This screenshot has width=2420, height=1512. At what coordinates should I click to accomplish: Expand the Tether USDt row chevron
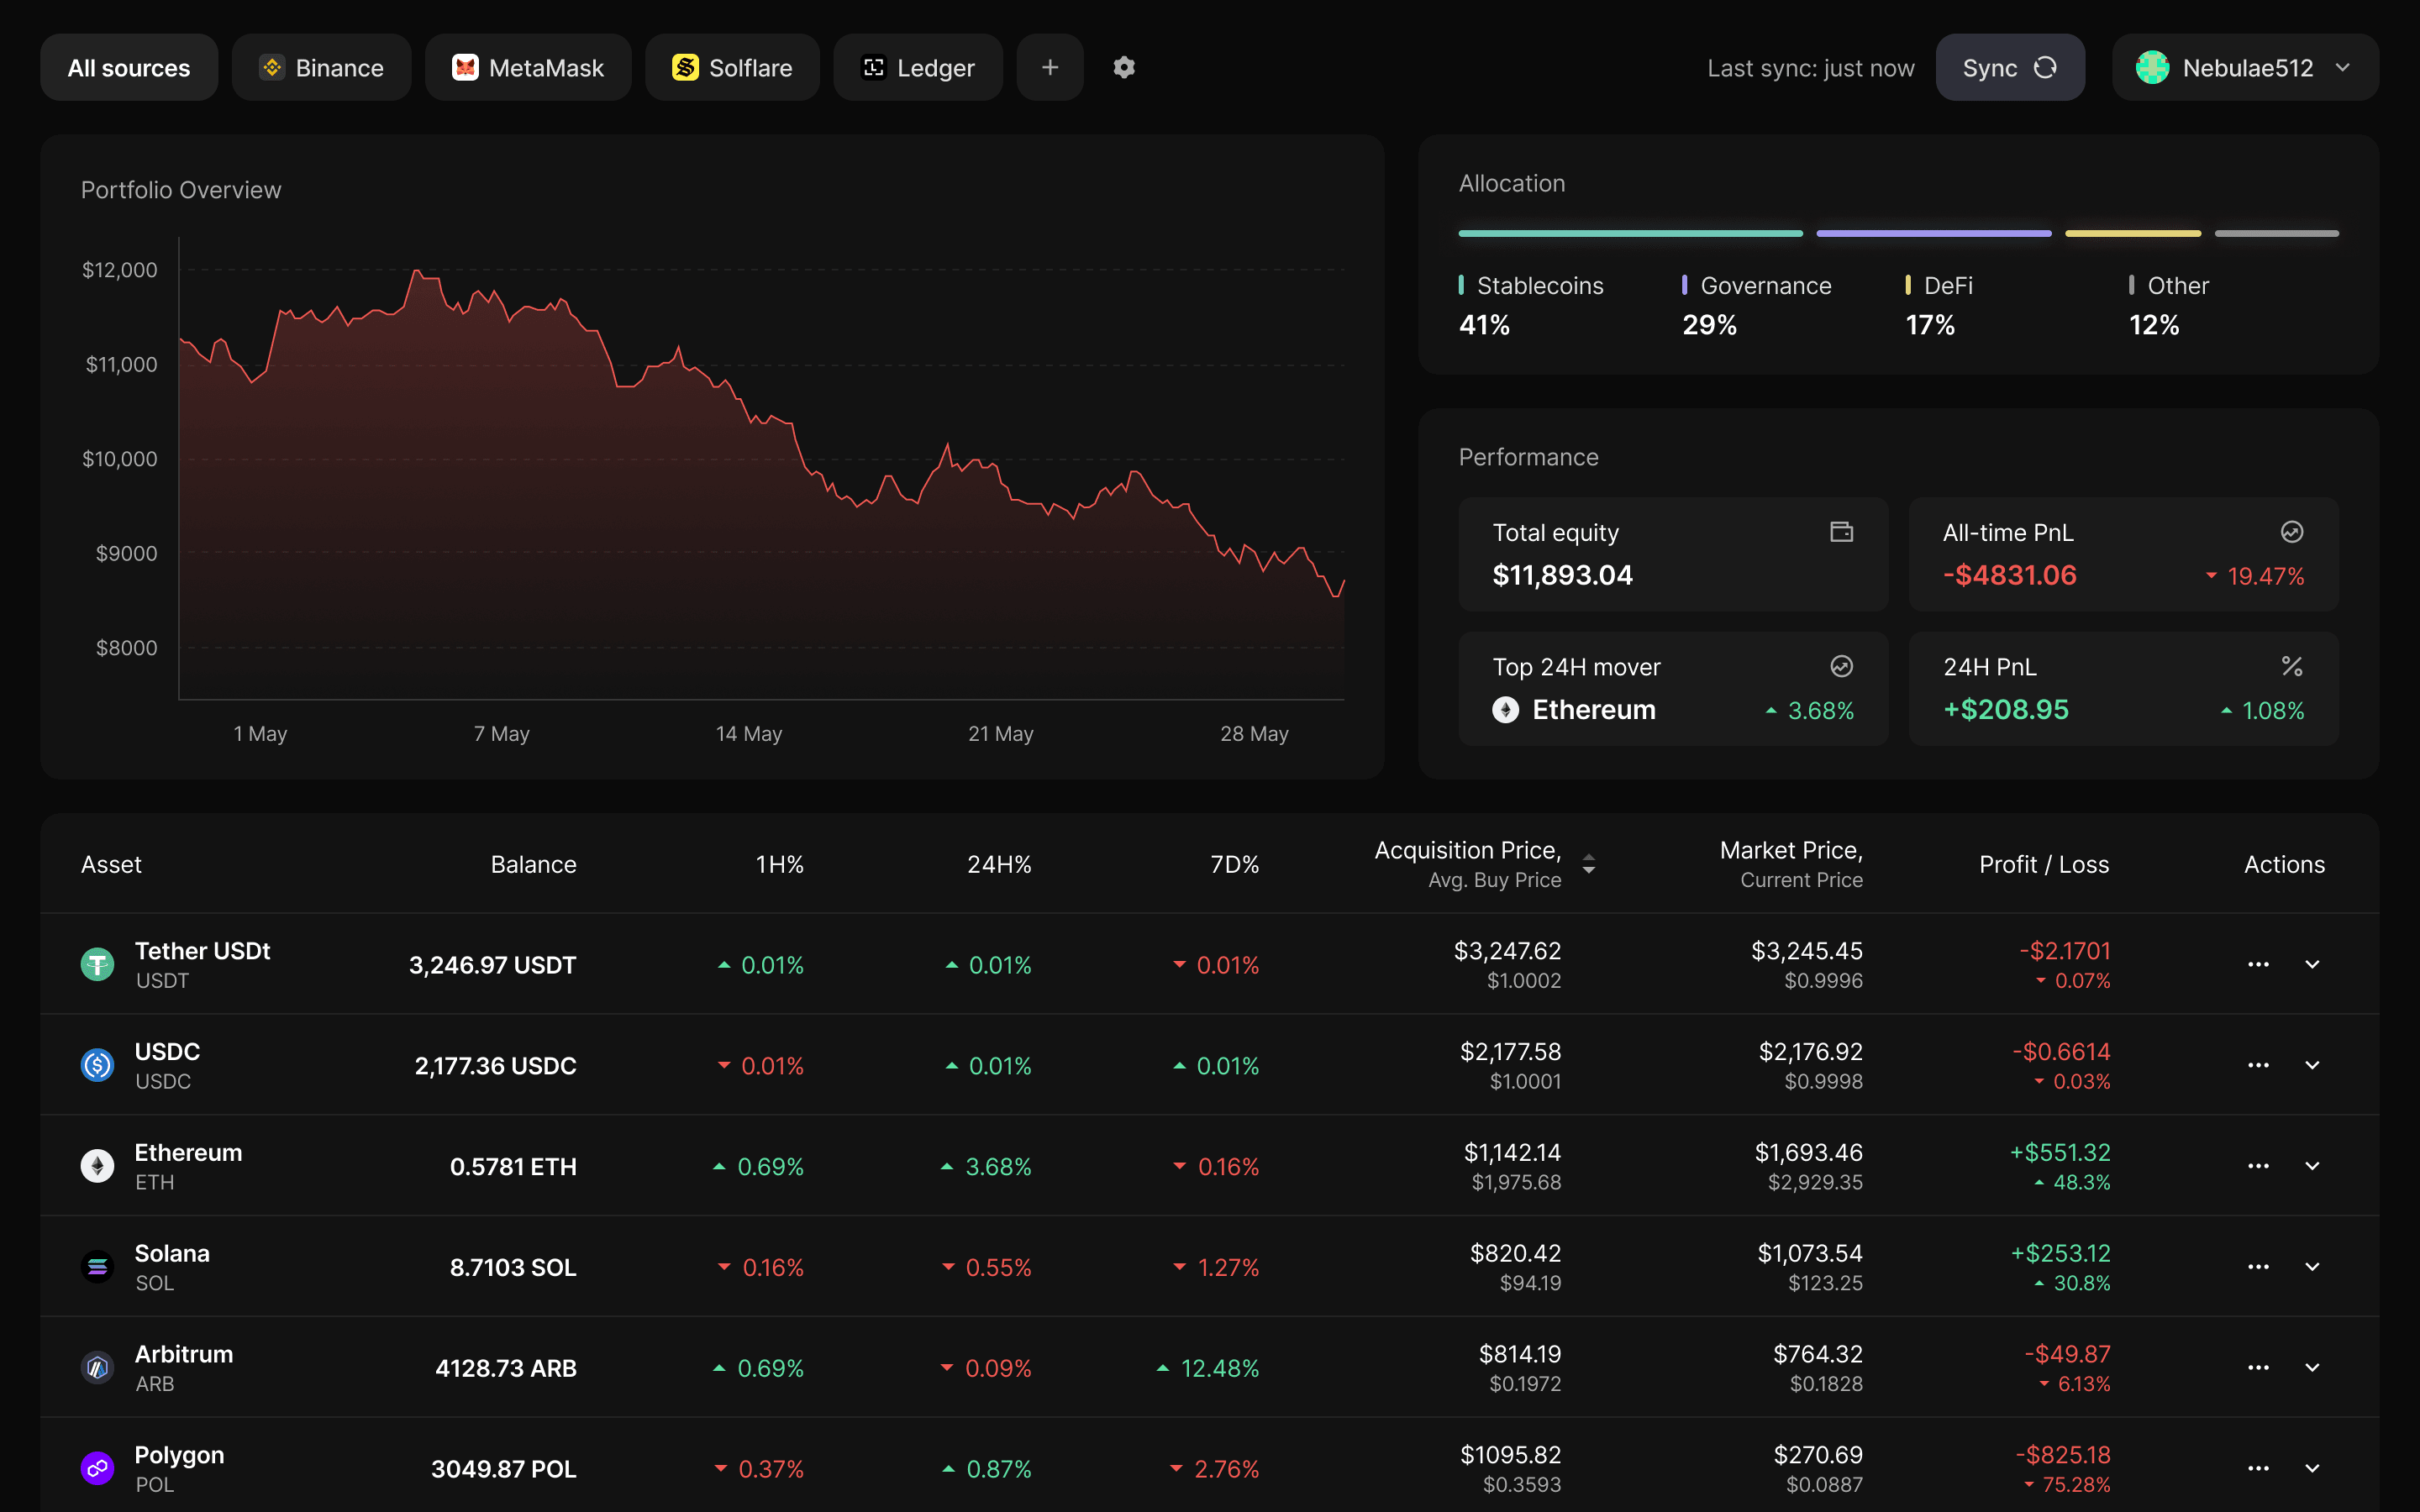coord(2312,964)
